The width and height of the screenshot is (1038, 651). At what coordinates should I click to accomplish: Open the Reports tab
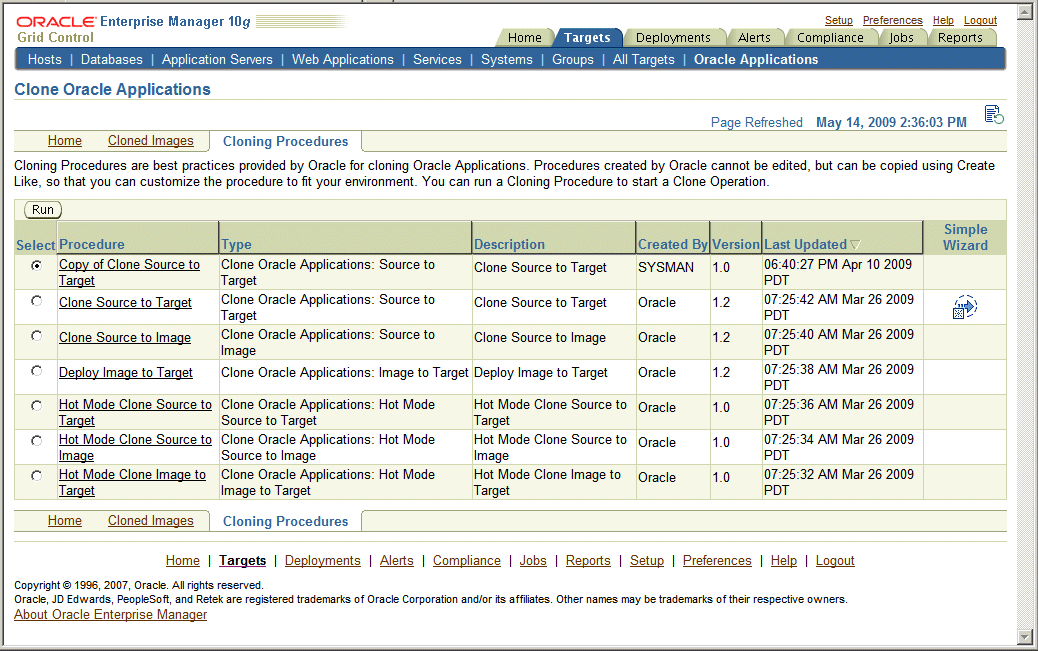[x=960, y=38]
